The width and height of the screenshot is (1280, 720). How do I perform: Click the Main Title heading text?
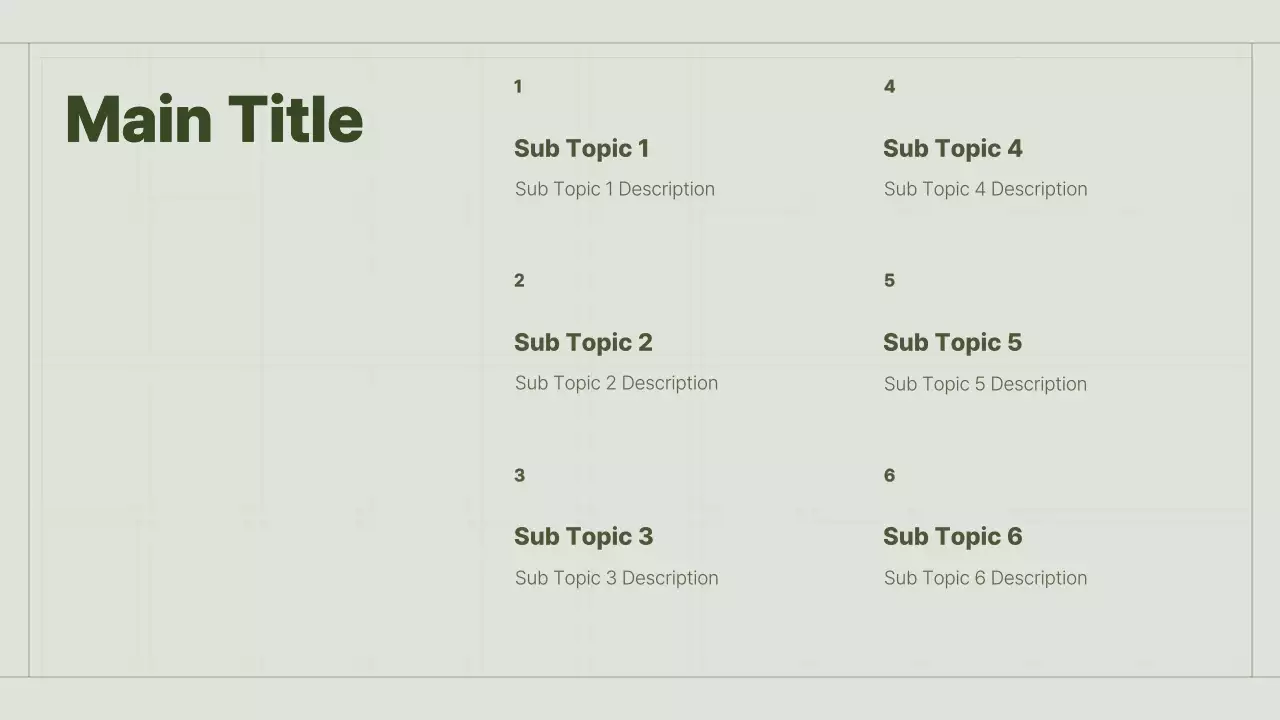(214, 120)
